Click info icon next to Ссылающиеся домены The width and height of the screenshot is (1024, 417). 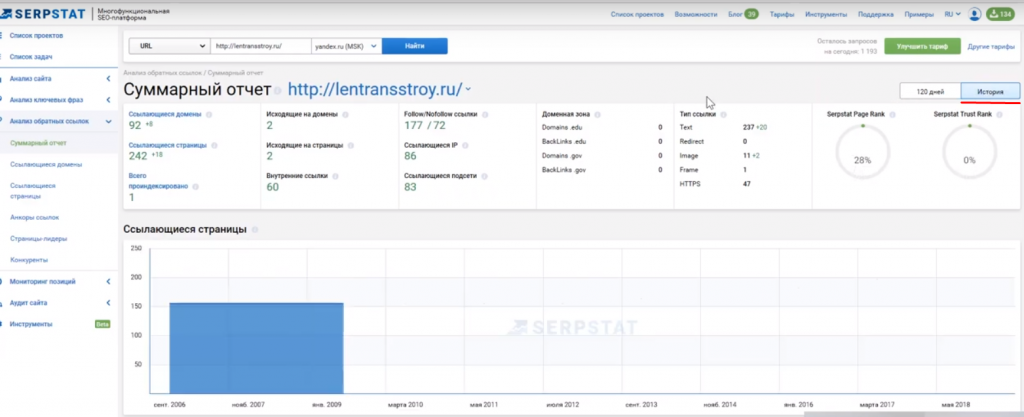[209, 114]
